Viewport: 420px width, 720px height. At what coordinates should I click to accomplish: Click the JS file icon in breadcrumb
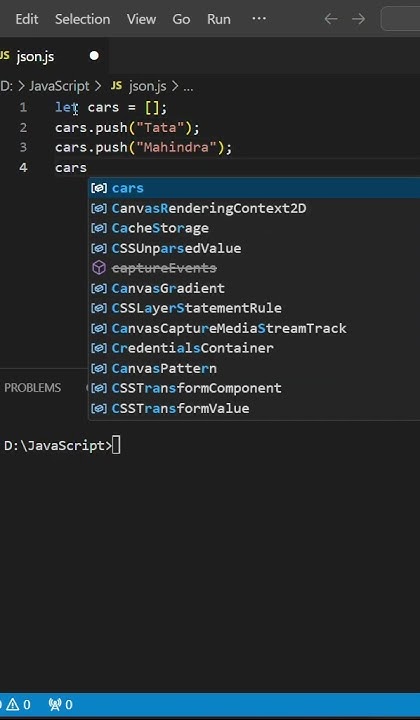117,86
